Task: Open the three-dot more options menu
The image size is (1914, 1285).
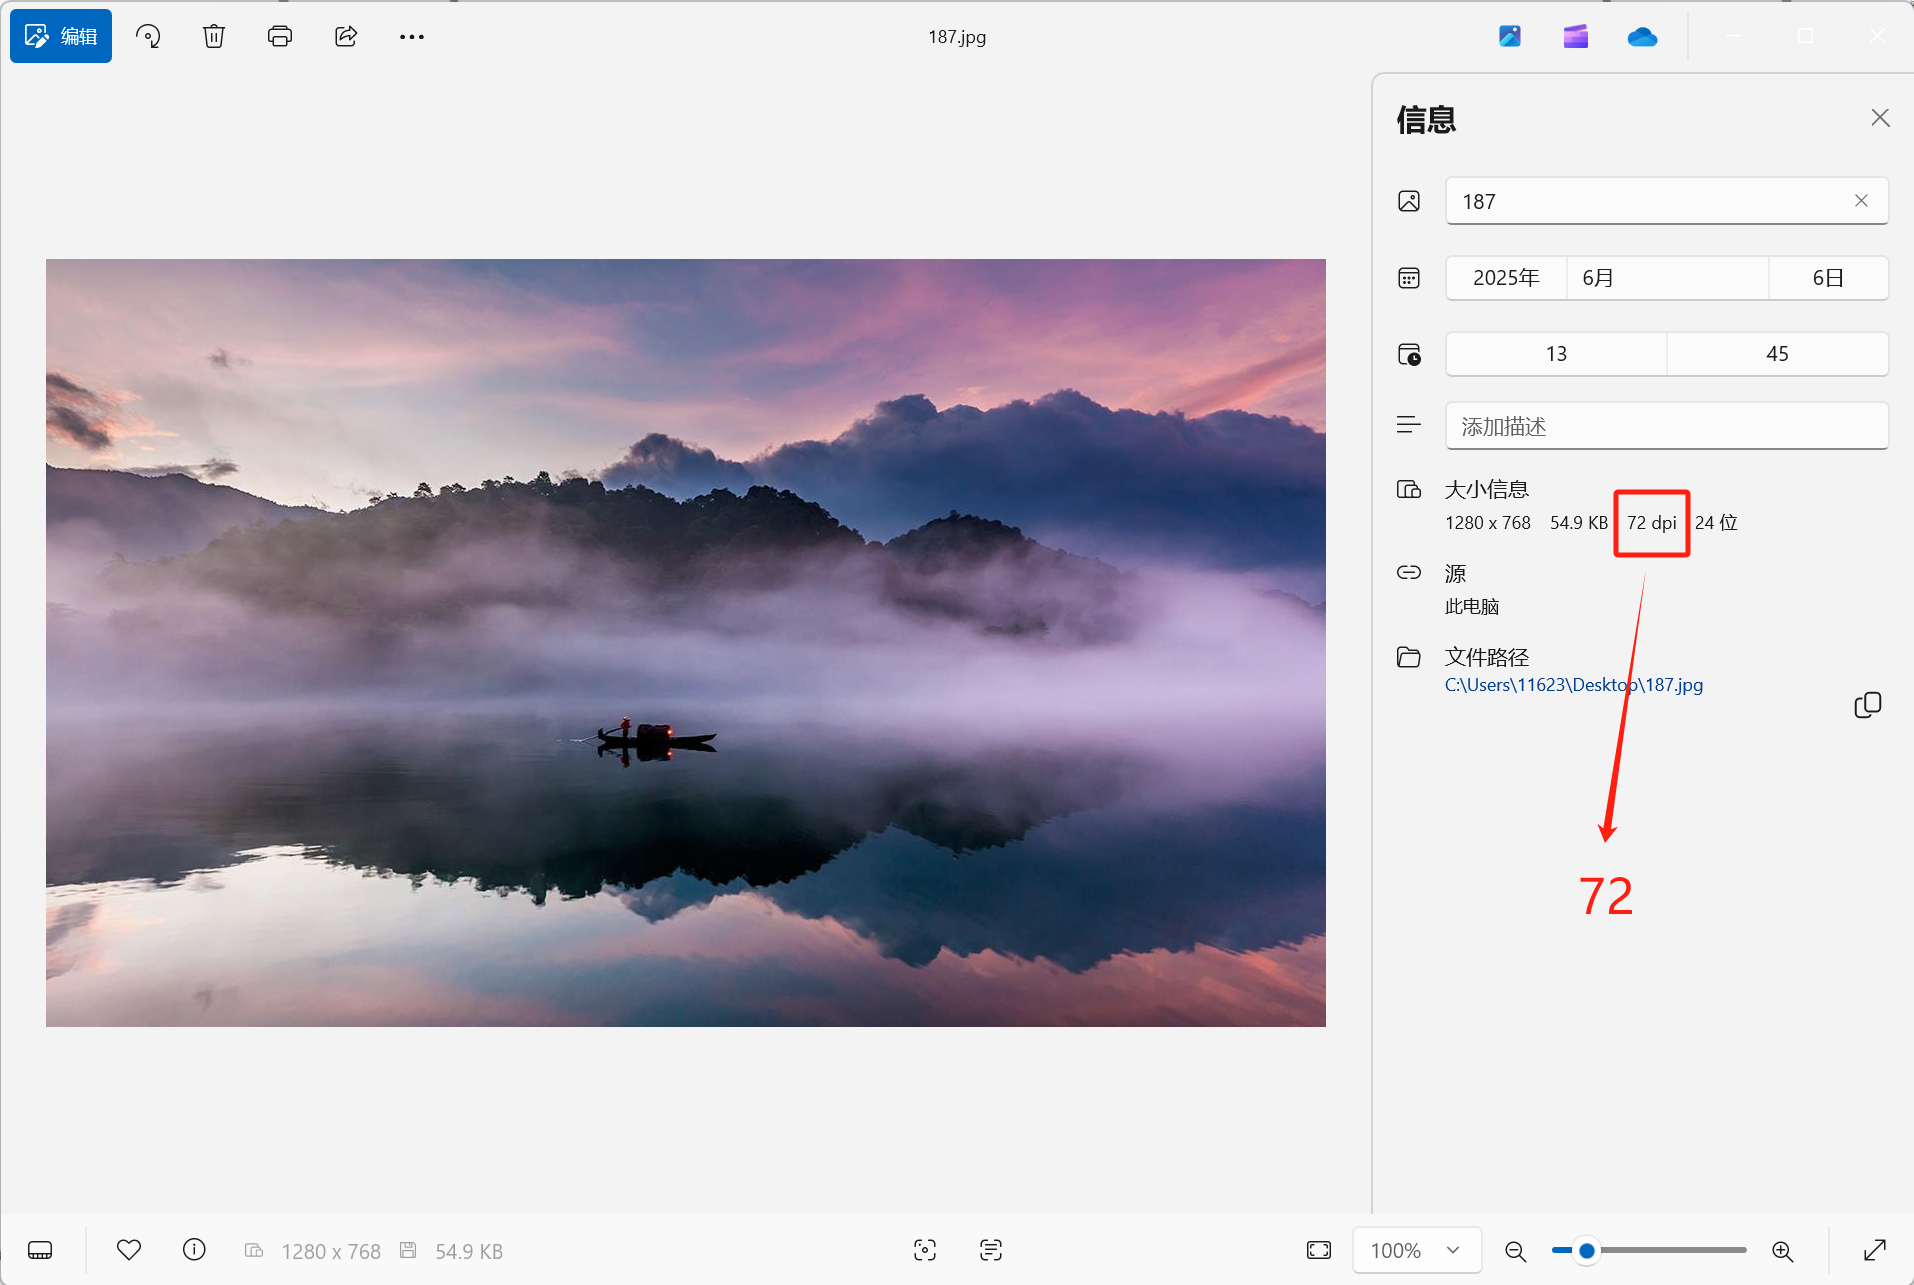Action: pos(412,37)
